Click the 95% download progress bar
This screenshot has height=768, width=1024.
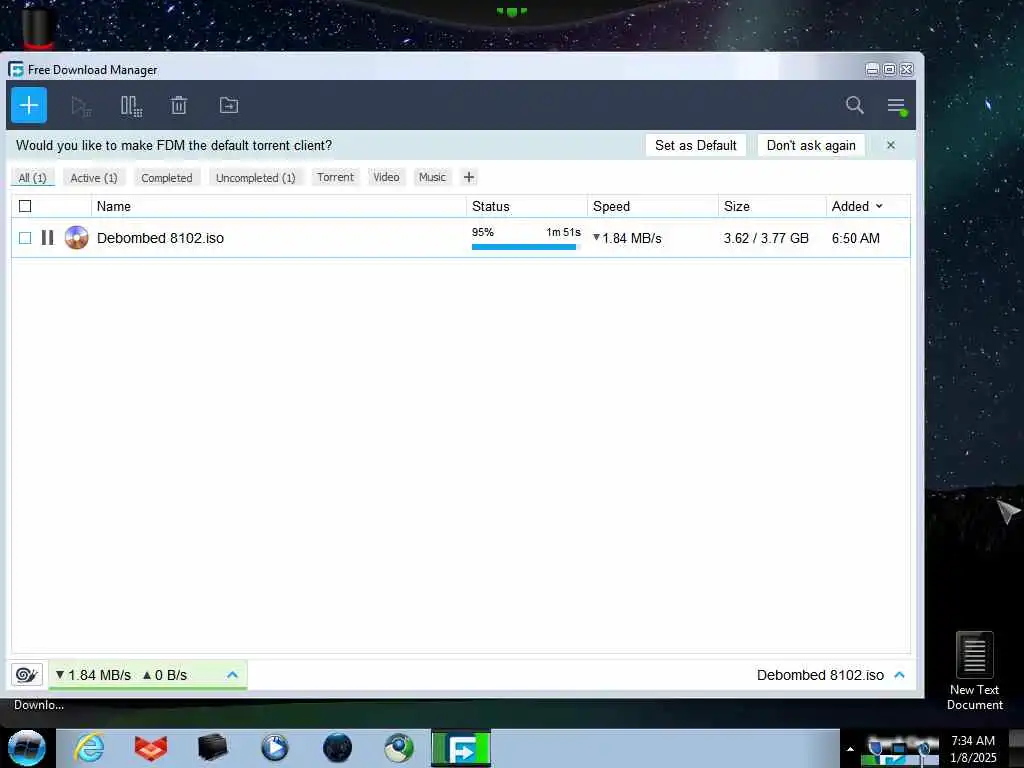pos(526,247)
